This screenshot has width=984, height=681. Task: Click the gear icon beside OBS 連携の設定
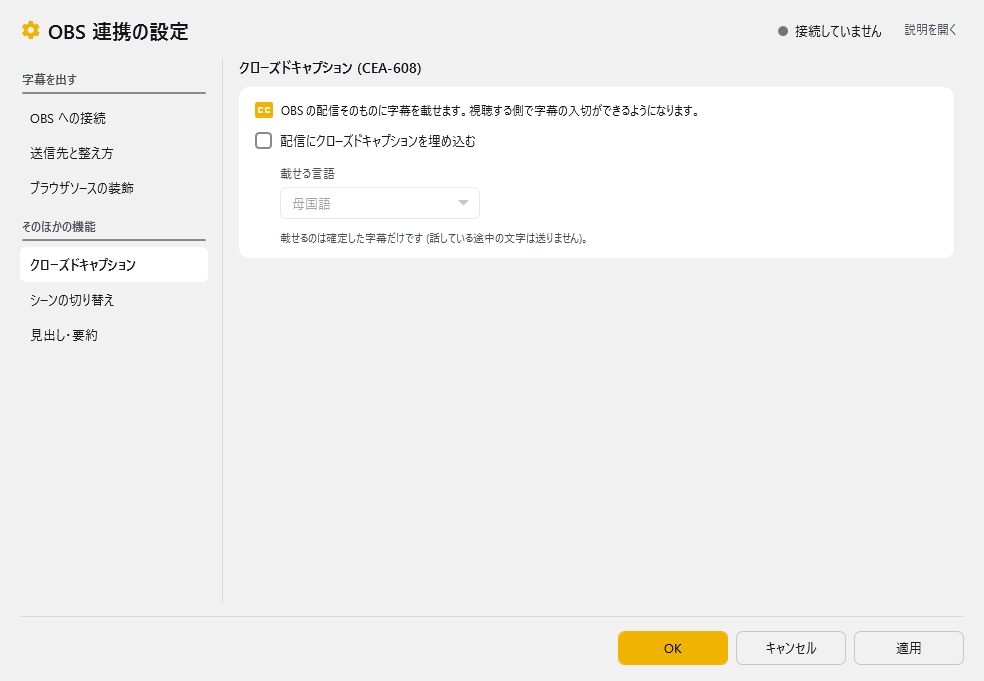[30, 30]
